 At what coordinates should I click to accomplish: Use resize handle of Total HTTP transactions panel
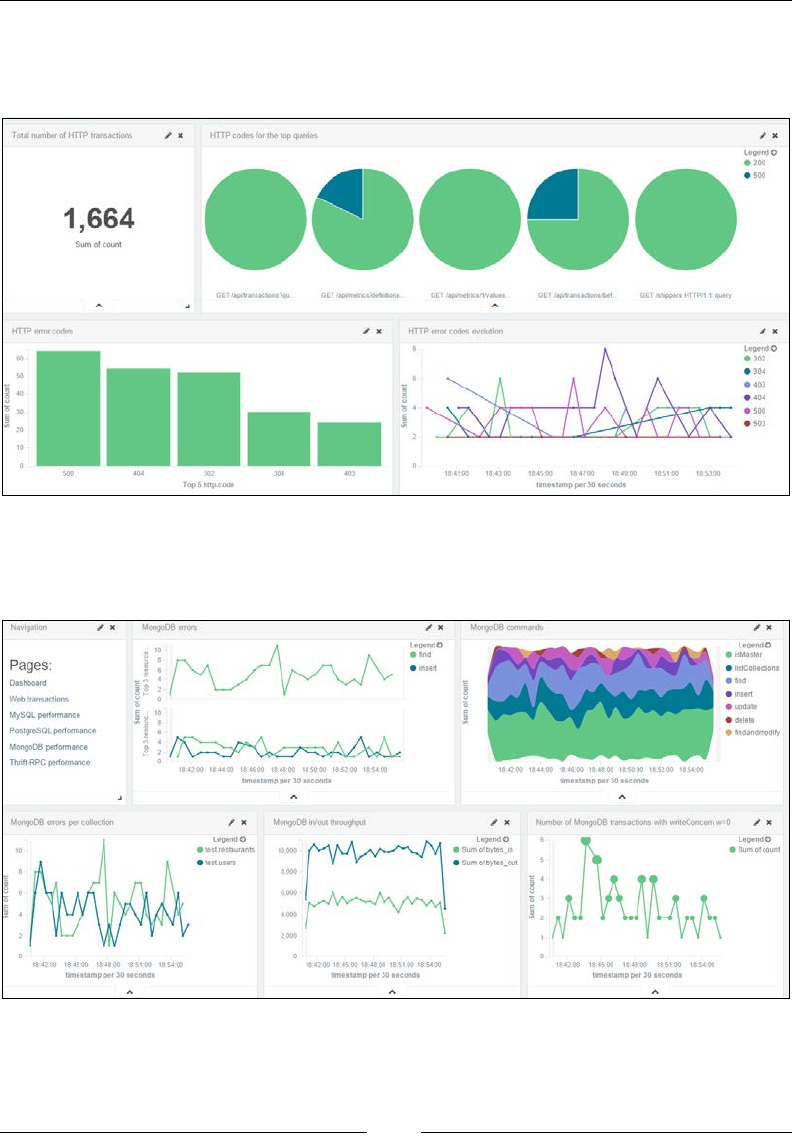[187, 307]
